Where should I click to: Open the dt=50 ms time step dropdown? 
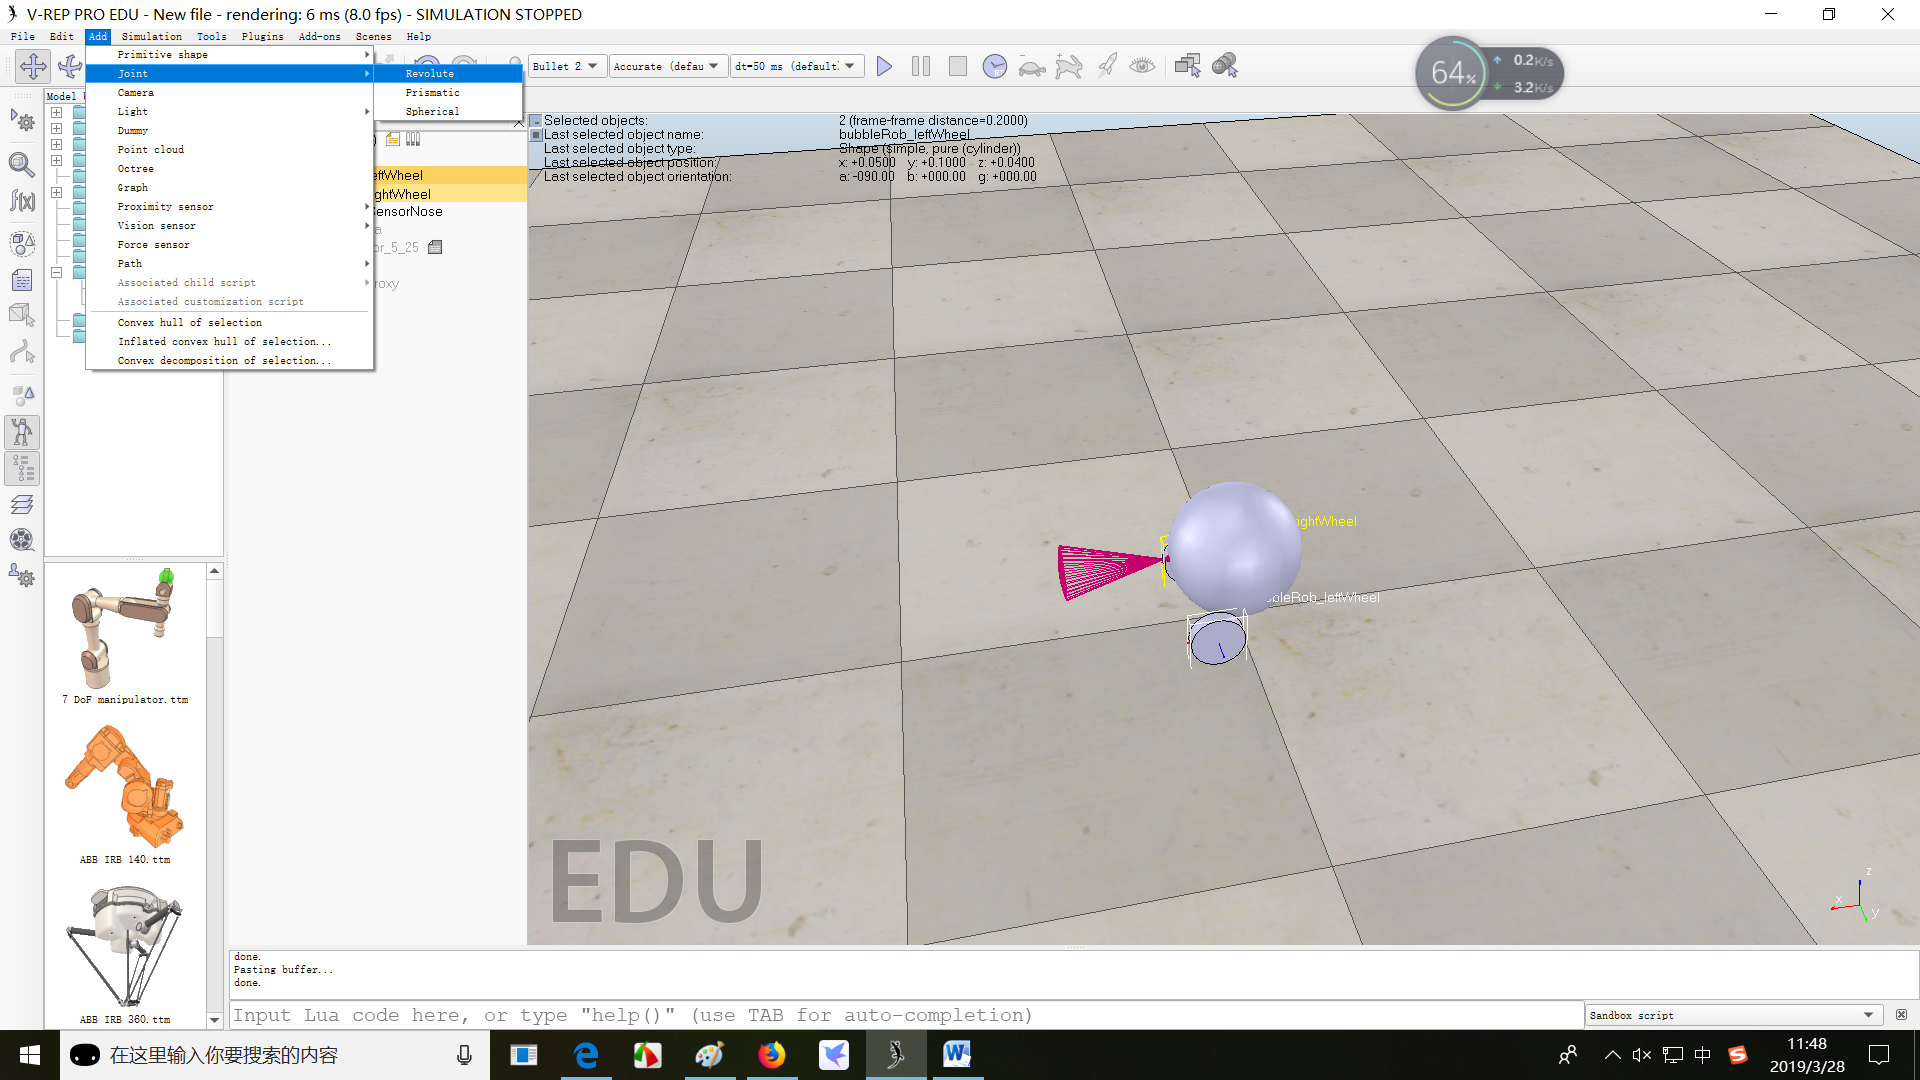(795, 66)
